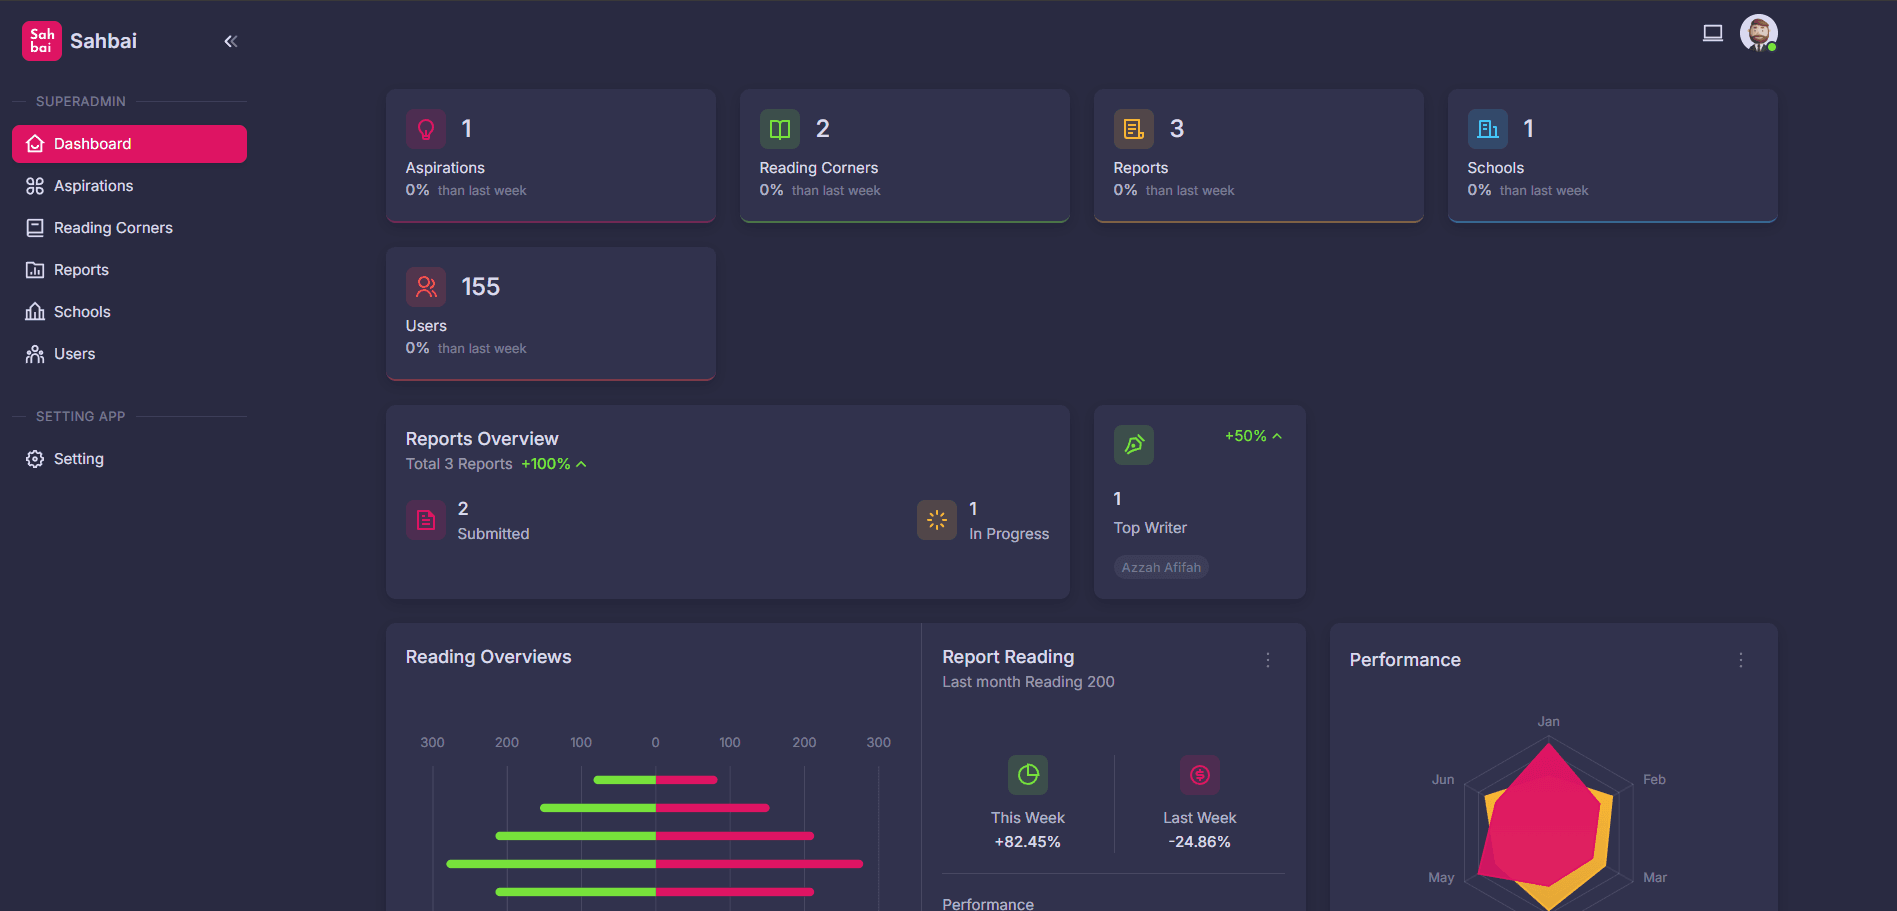
Task: Select Reports in the sidebar
Action: tap(81, 270)
